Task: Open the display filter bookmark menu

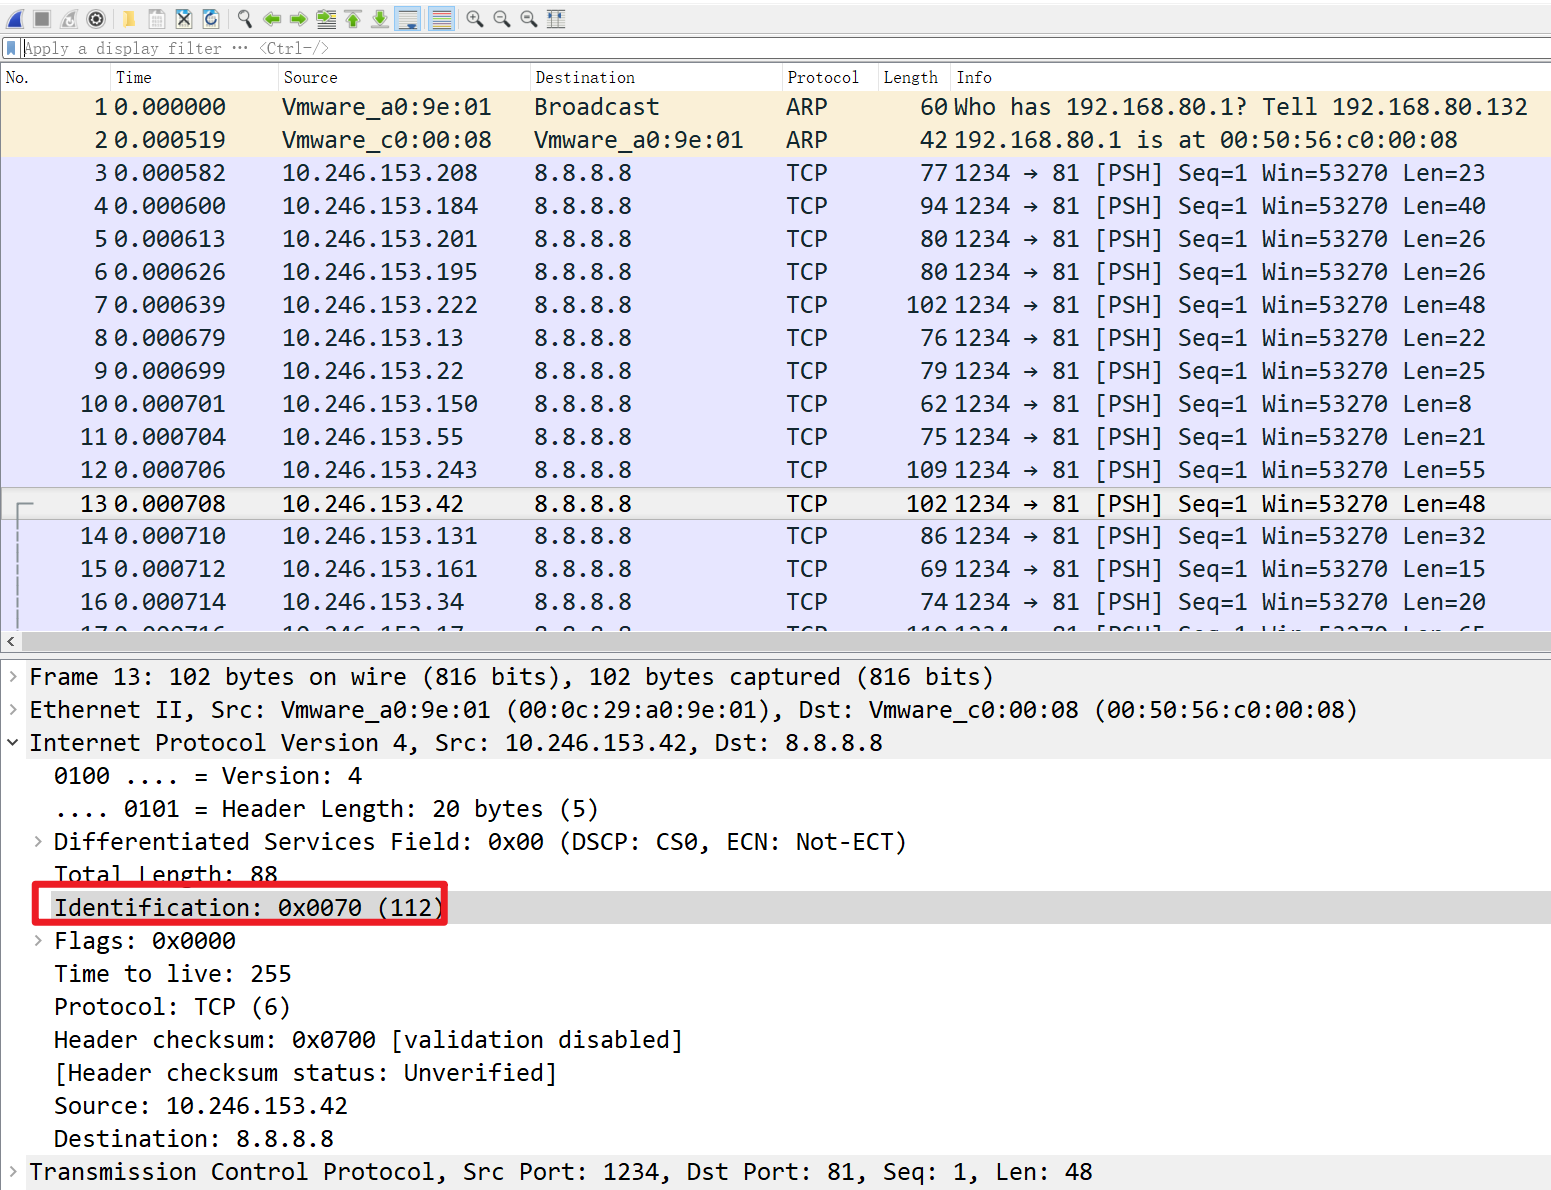Action: pos(11,48)
